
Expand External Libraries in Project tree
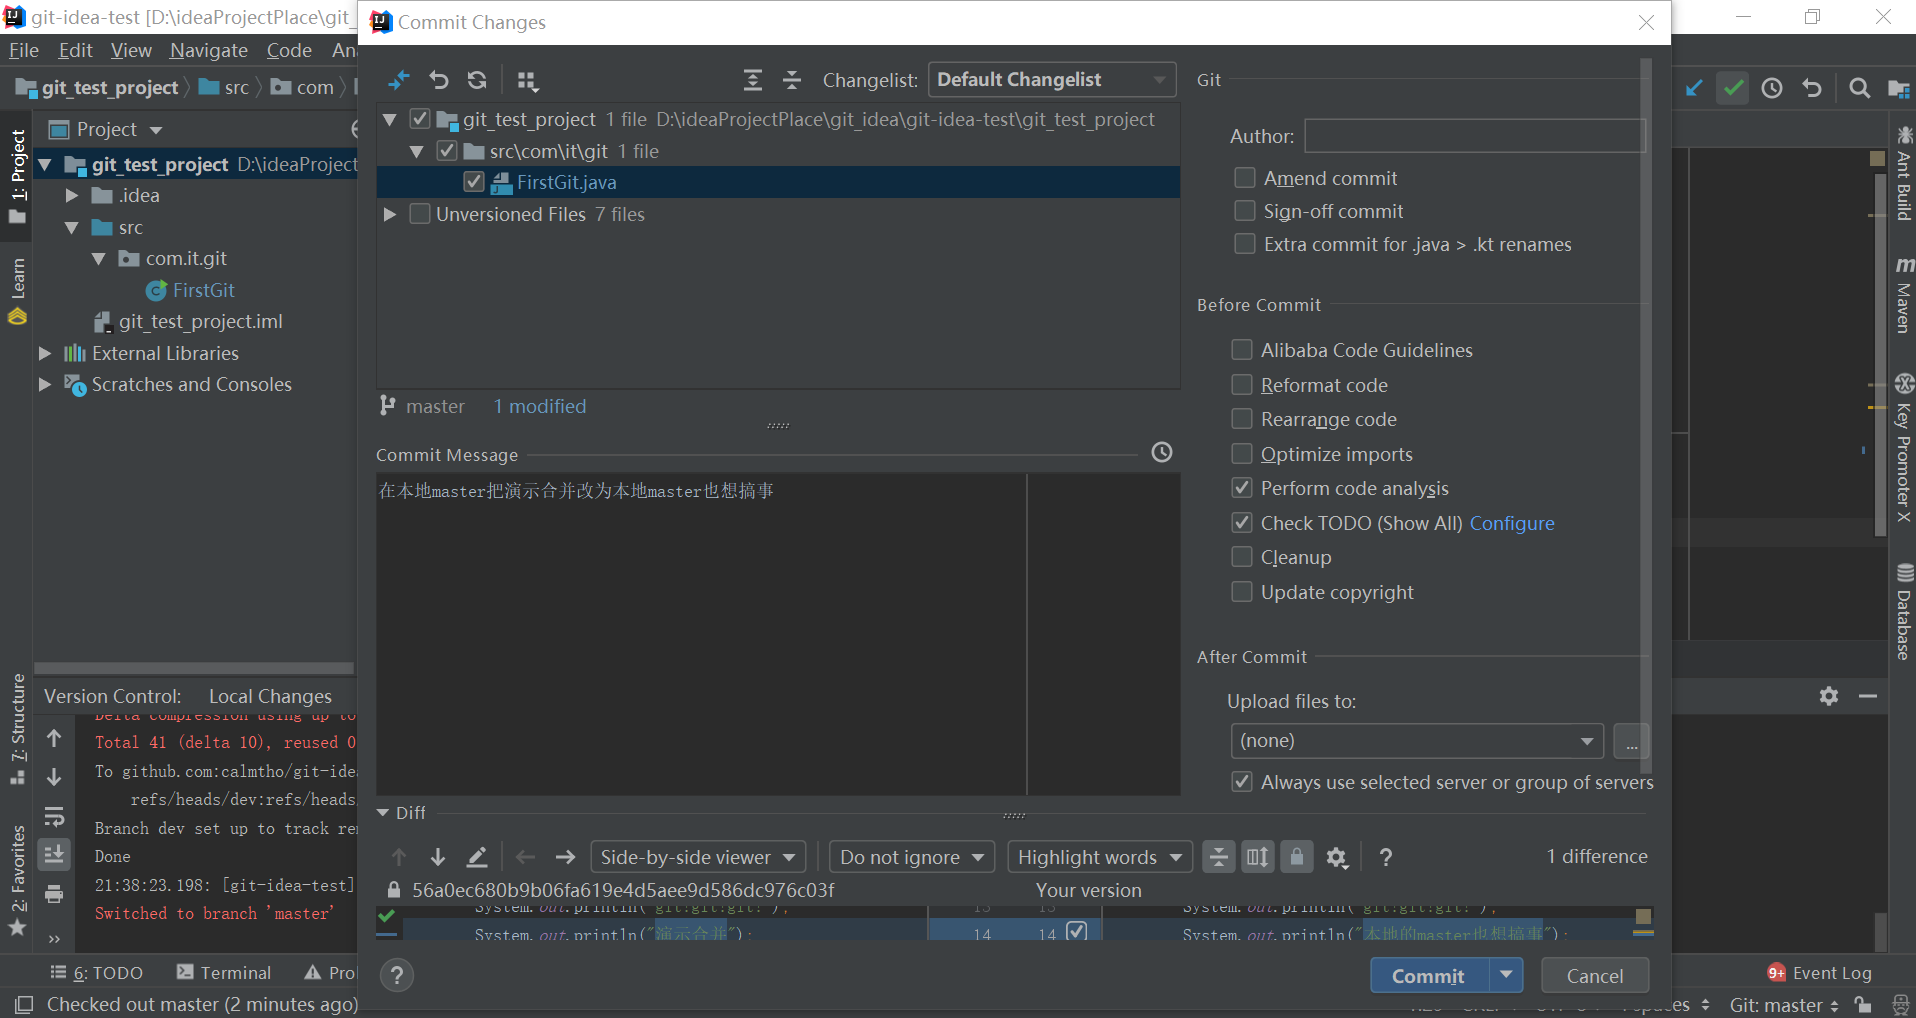(44, 353)
